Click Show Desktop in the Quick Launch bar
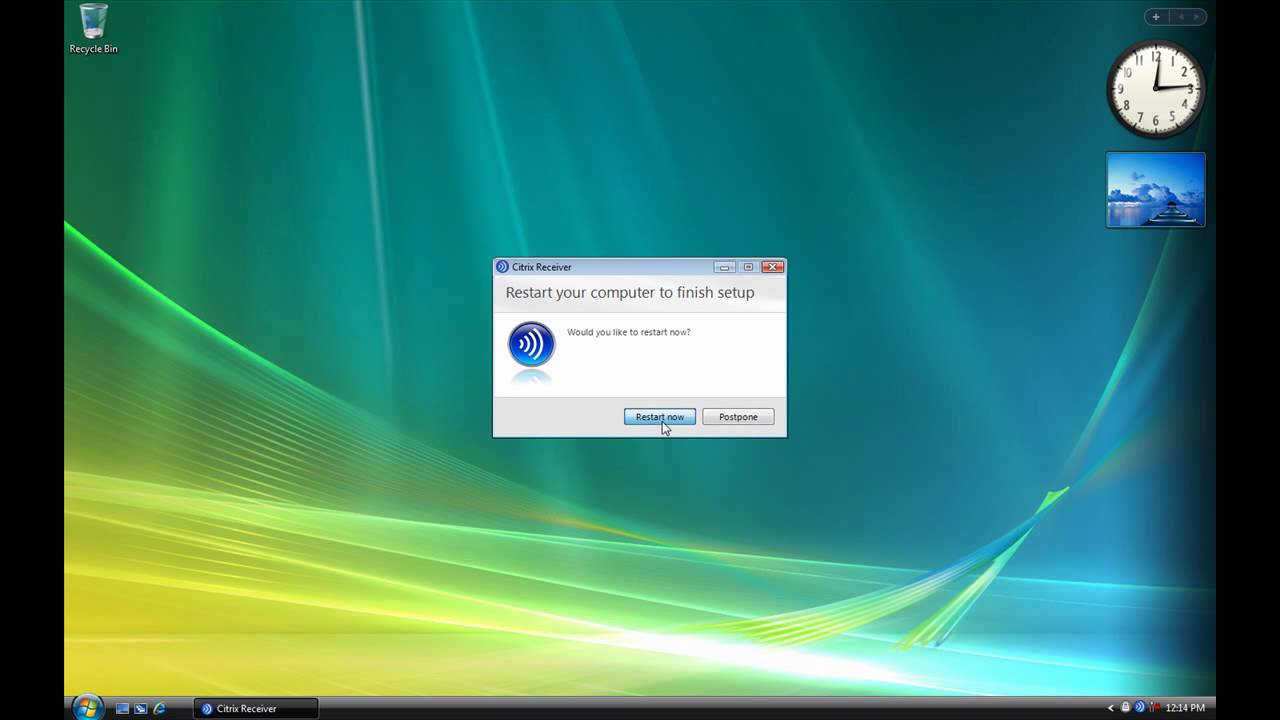 pos(122,708)
